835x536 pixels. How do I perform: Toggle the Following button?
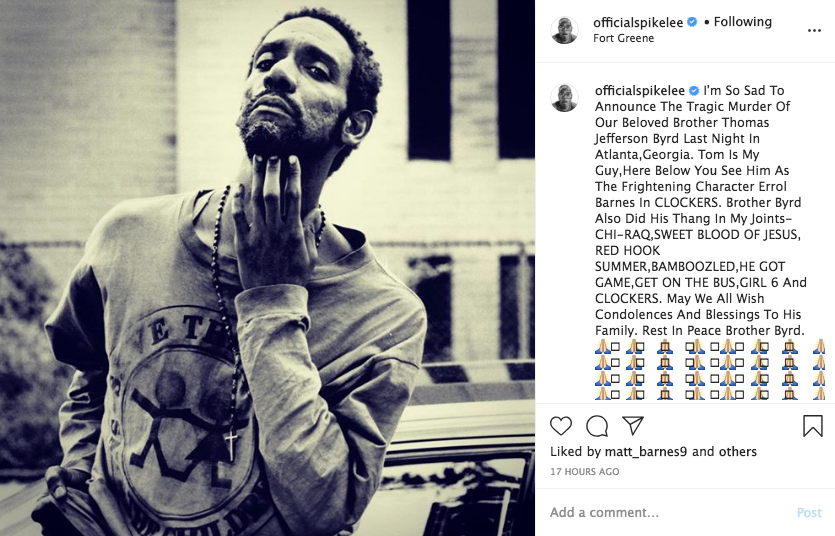point(742,22)
